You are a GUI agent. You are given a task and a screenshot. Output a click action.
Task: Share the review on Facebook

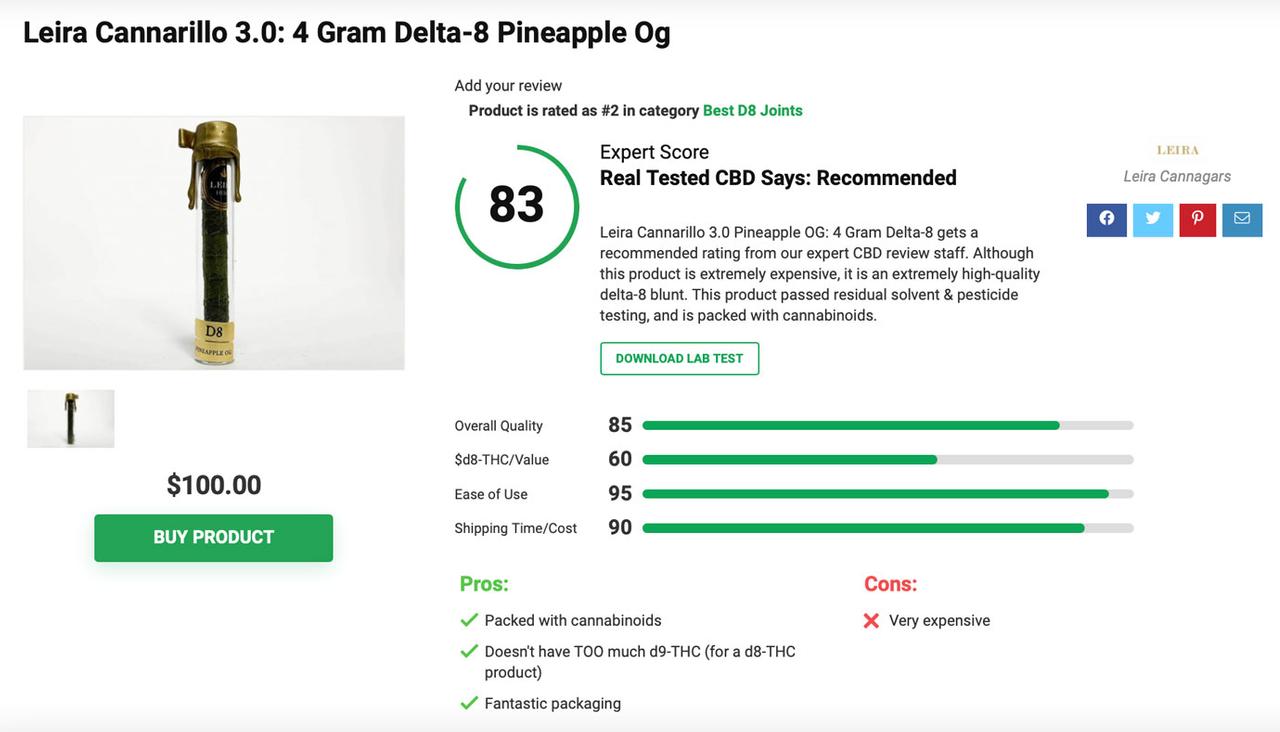click(x=1106, y=220)
